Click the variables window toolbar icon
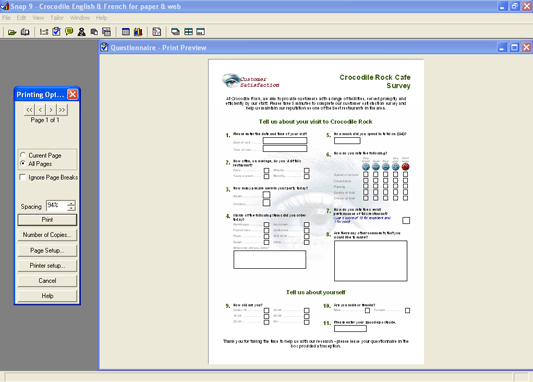Viewport: 533px width, 382px height. tap(44, 32)
